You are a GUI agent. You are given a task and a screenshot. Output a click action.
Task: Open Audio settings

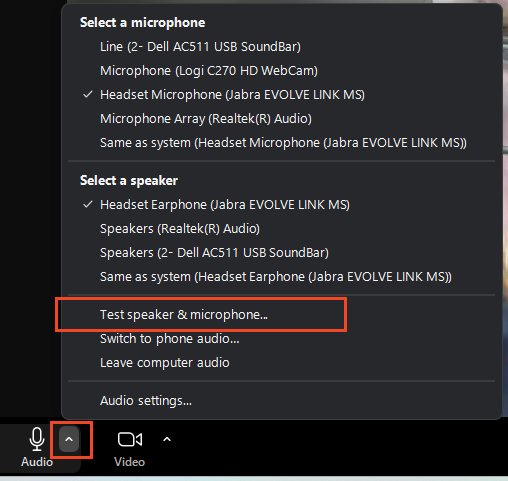pyautogui.click(x=281, y=401)
